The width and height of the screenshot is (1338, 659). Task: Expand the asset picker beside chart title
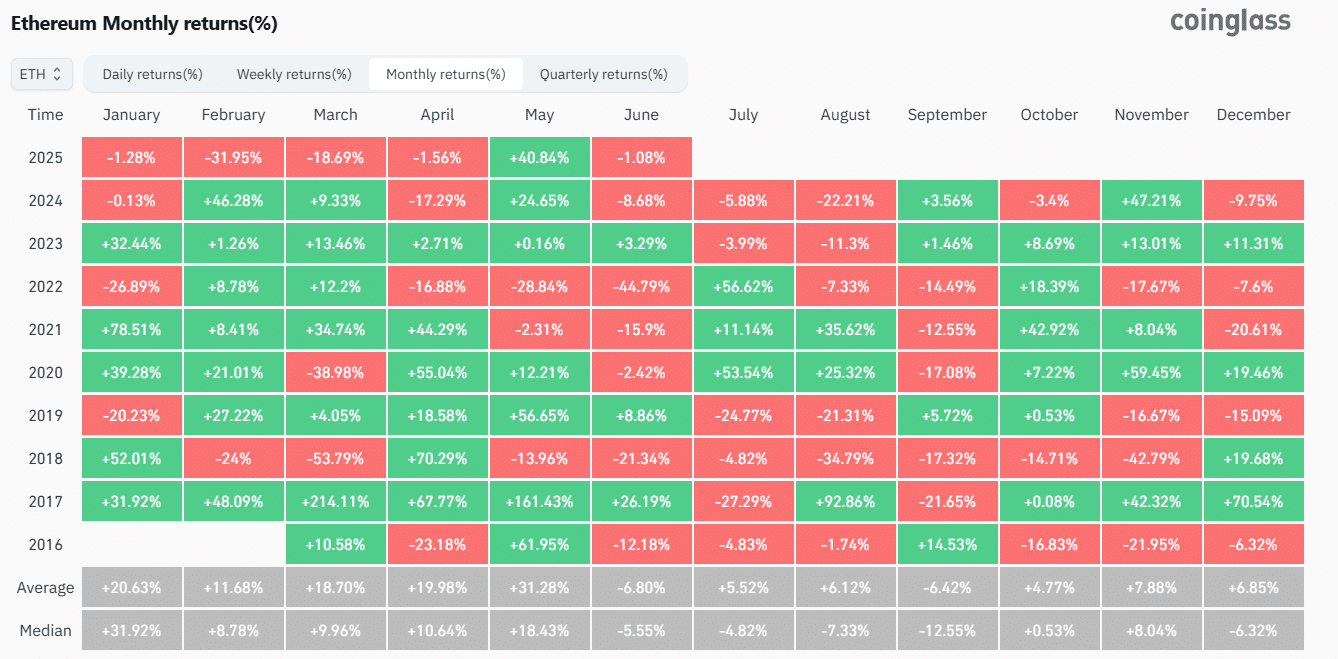pyautogui.click(x=41, y=73)
